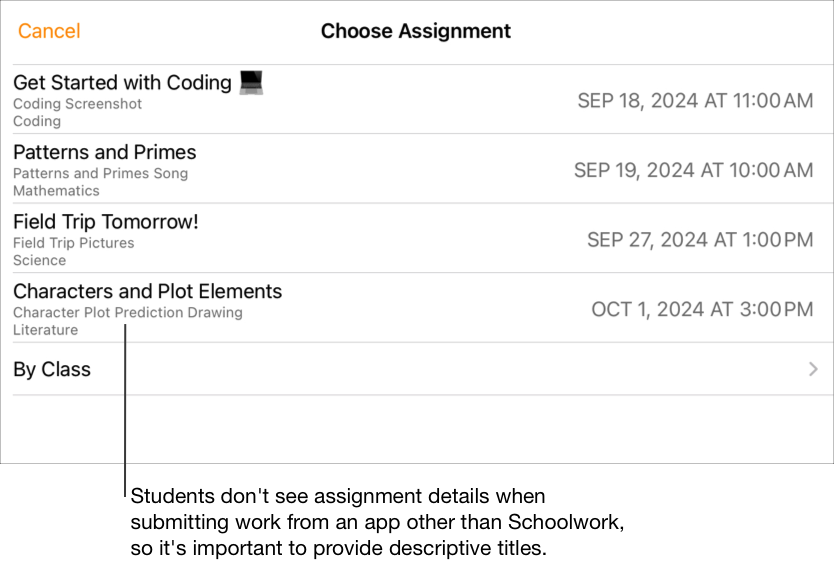Click the Coding Screenshot subtitle
834x566 pixels.
point(78,104)
